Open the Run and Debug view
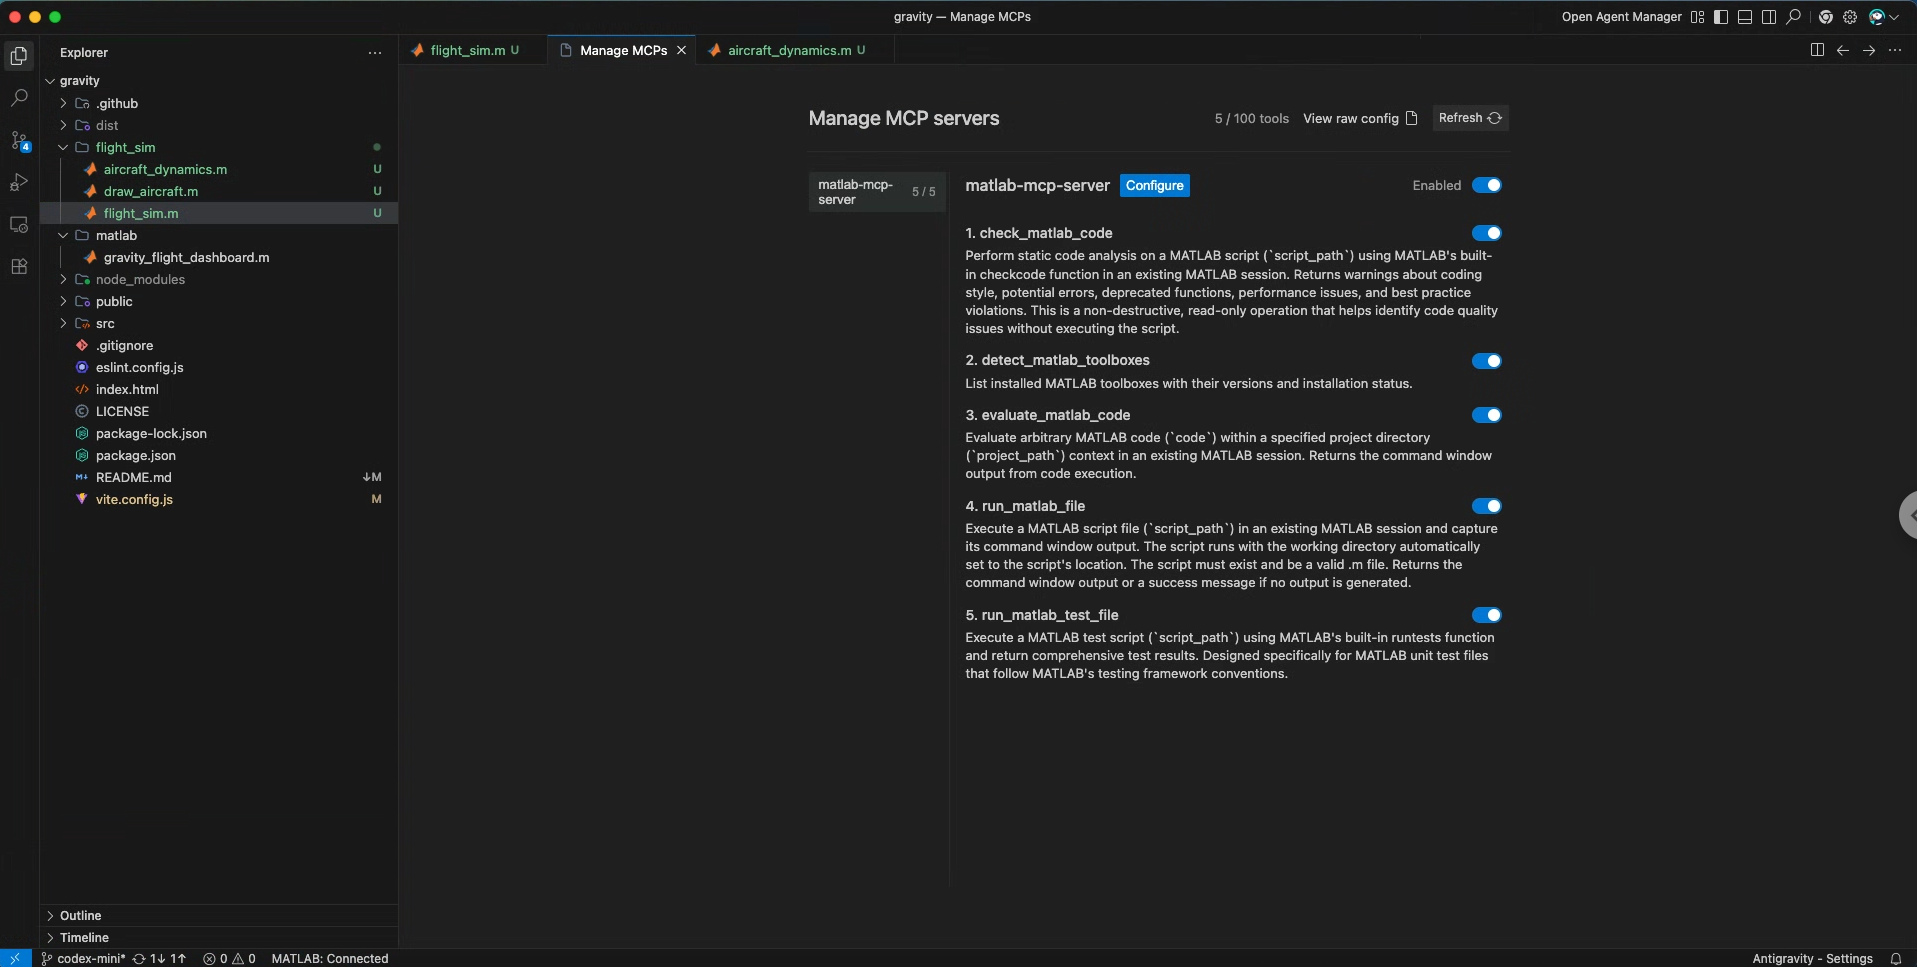 tap(19, 183)
